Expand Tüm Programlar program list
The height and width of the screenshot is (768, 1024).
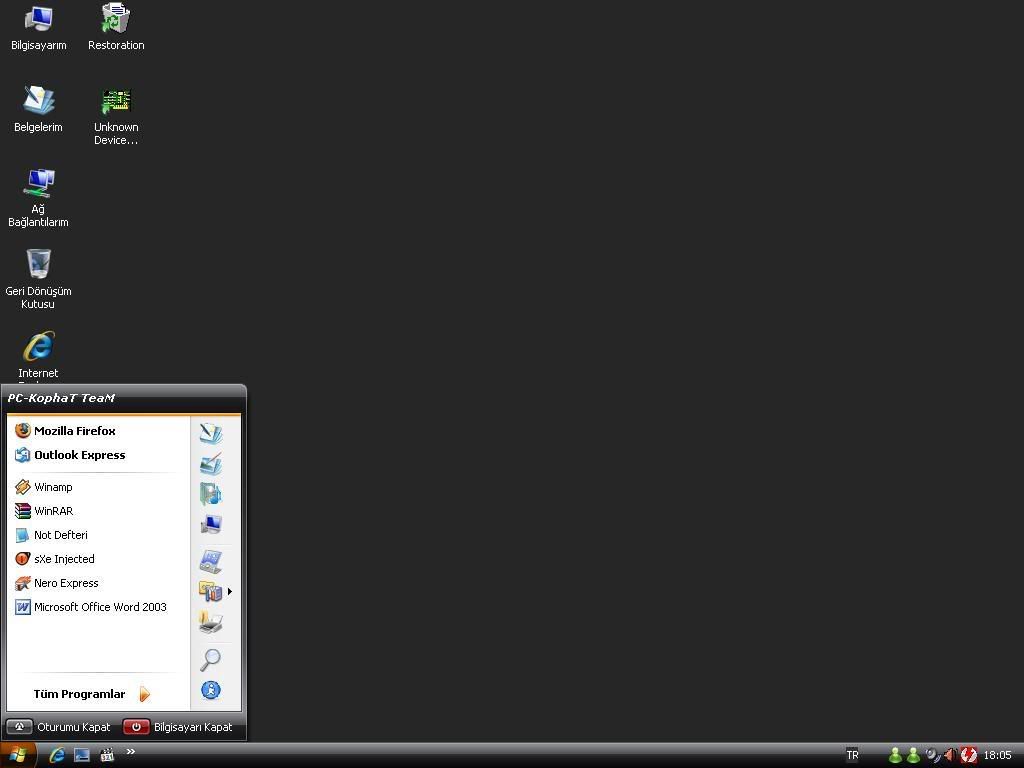click(92, 694)
